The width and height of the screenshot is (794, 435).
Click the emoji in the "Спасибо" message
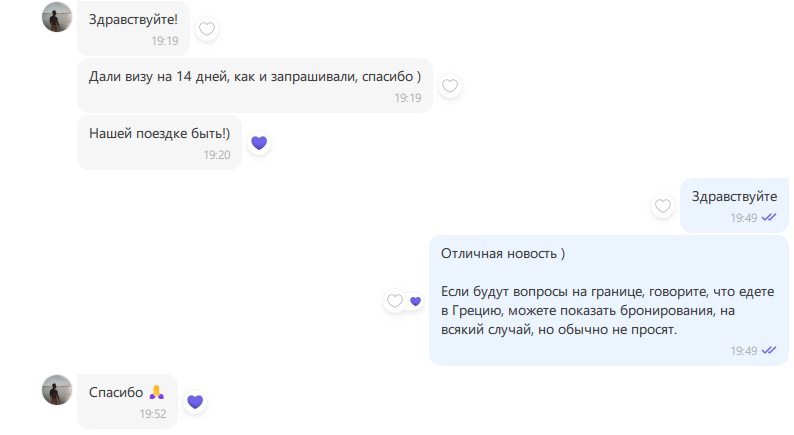click(x=156, y=392)
